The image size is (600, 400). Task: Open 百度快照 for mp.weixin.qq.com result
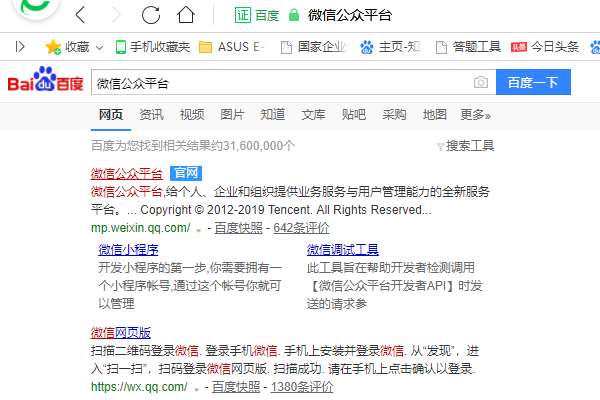tap(238, 228)
